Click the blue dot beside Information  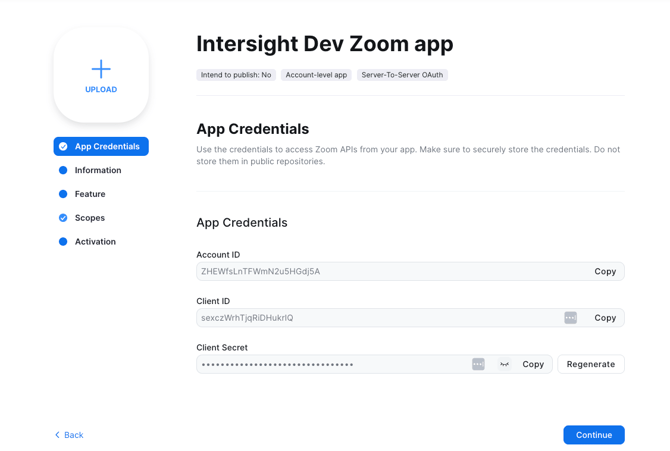63,170
